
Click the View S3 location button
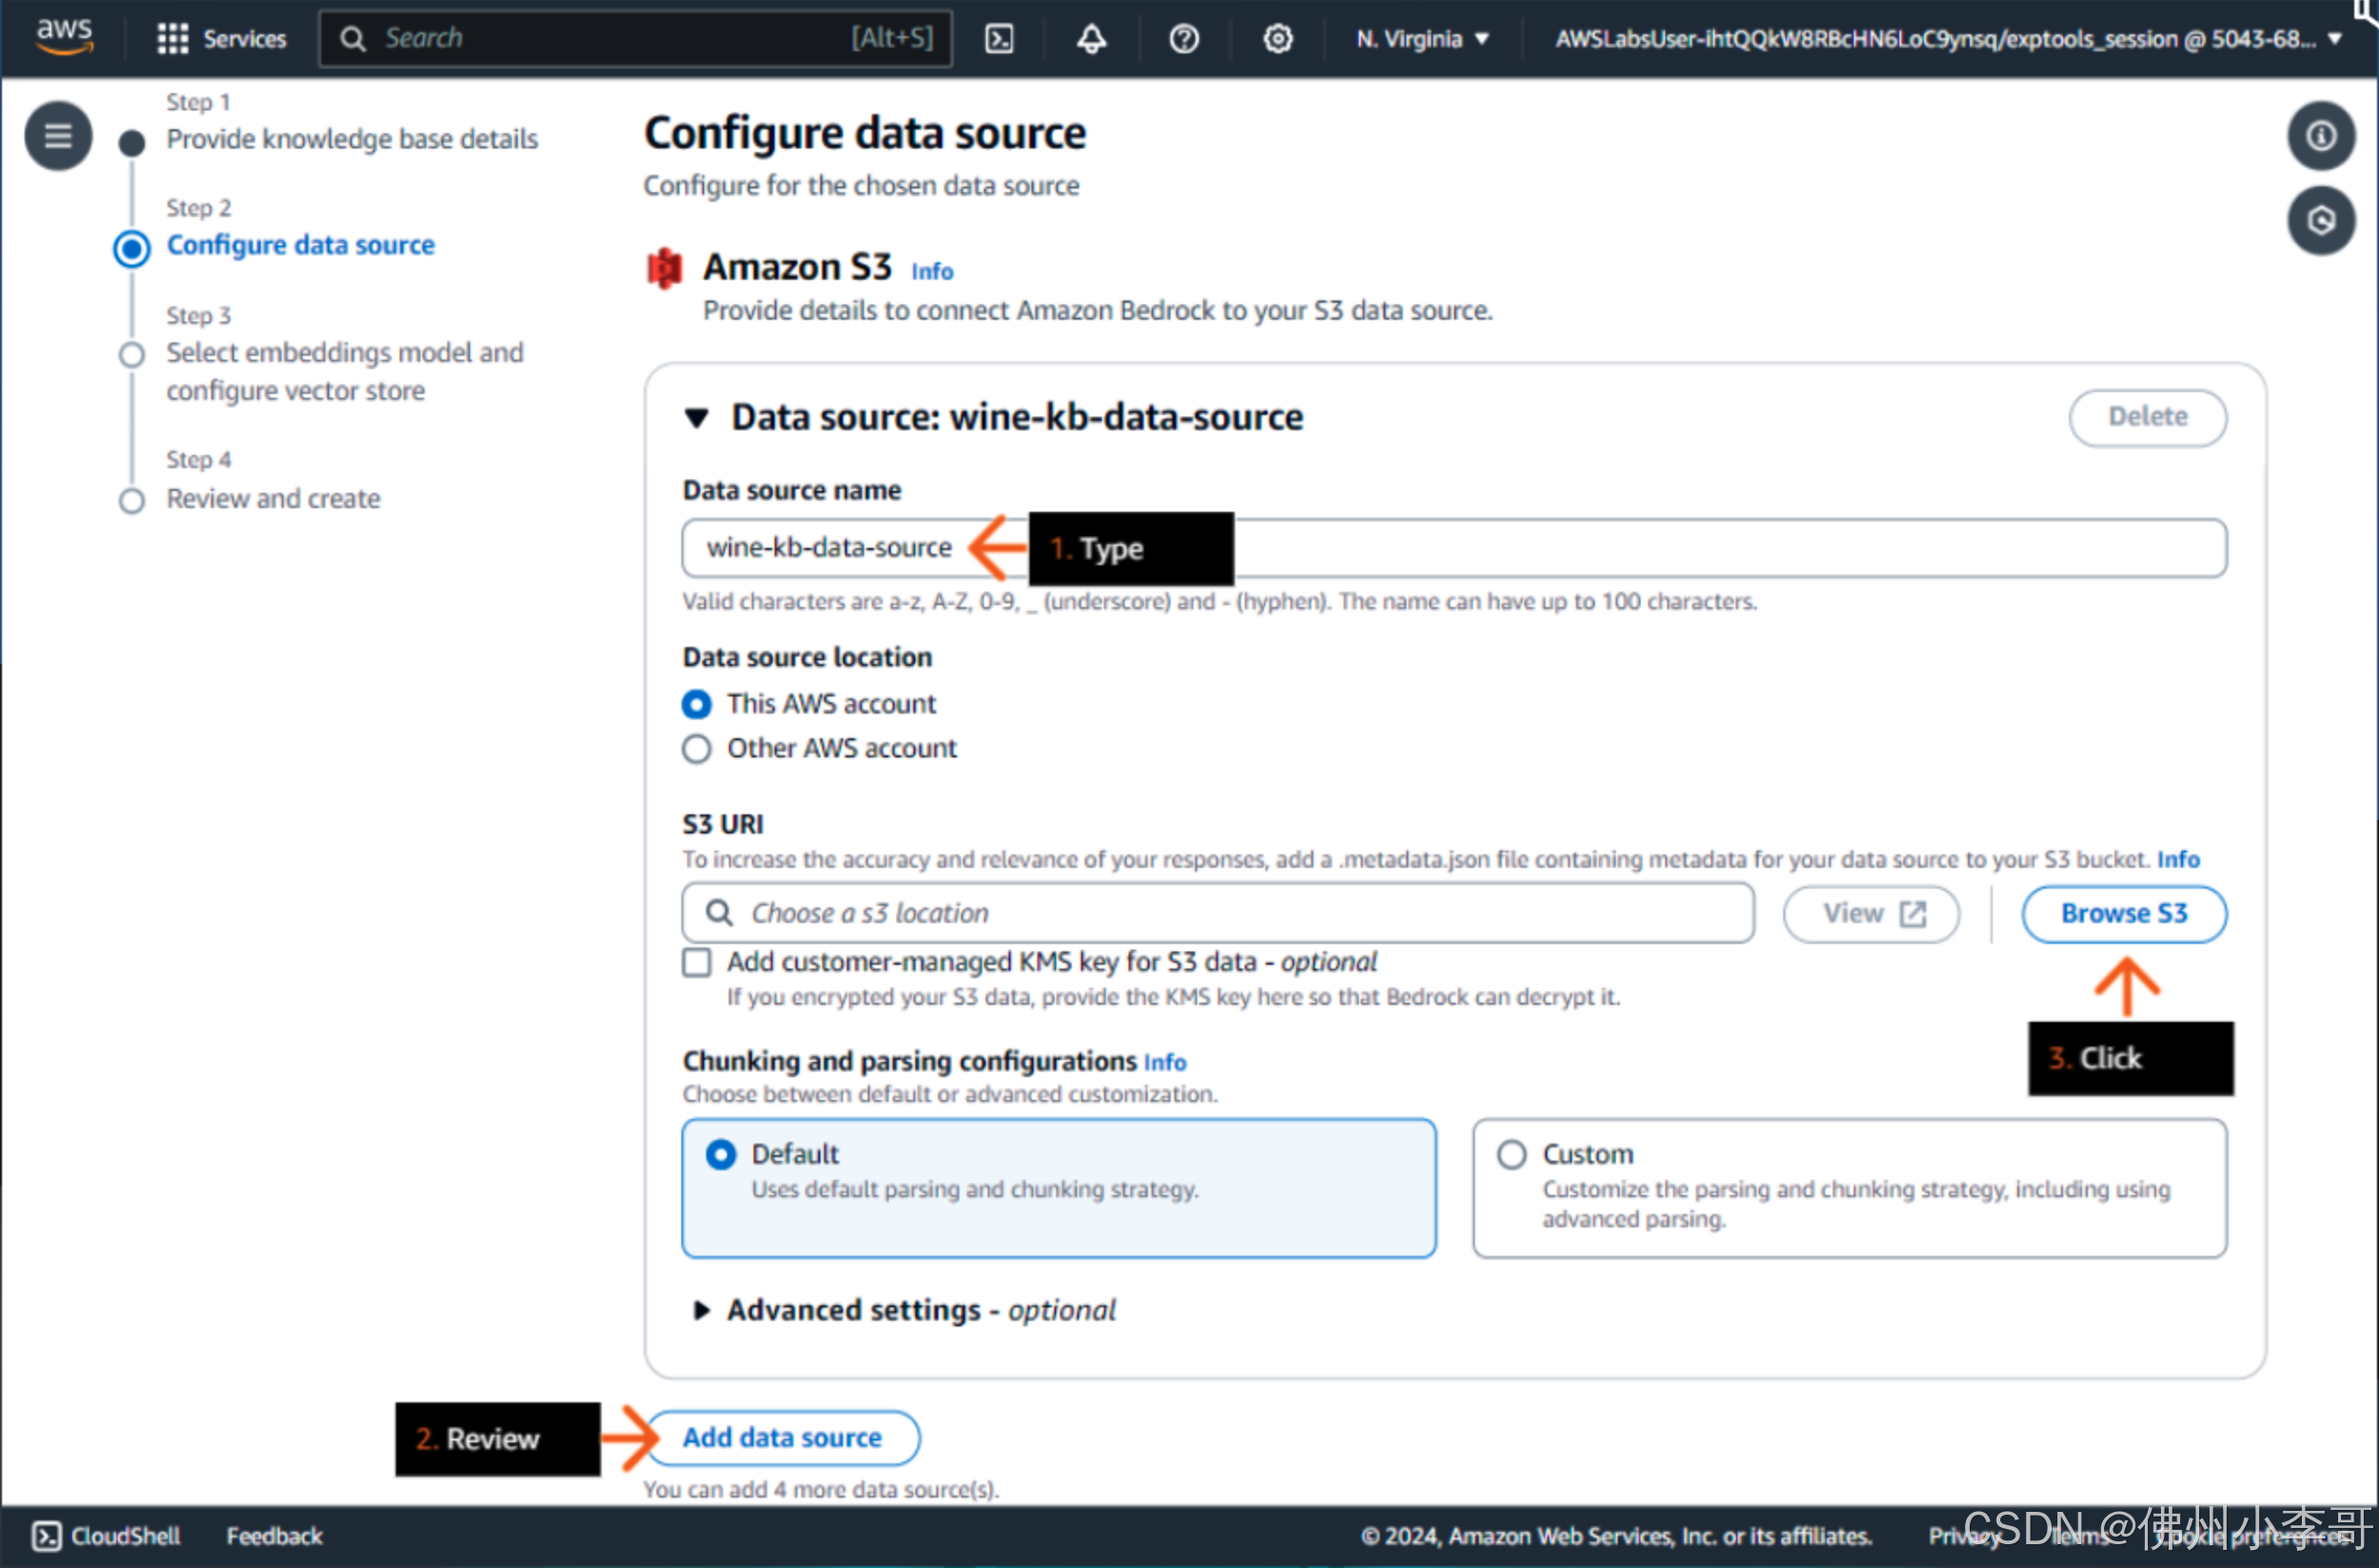click(1871, 913)
